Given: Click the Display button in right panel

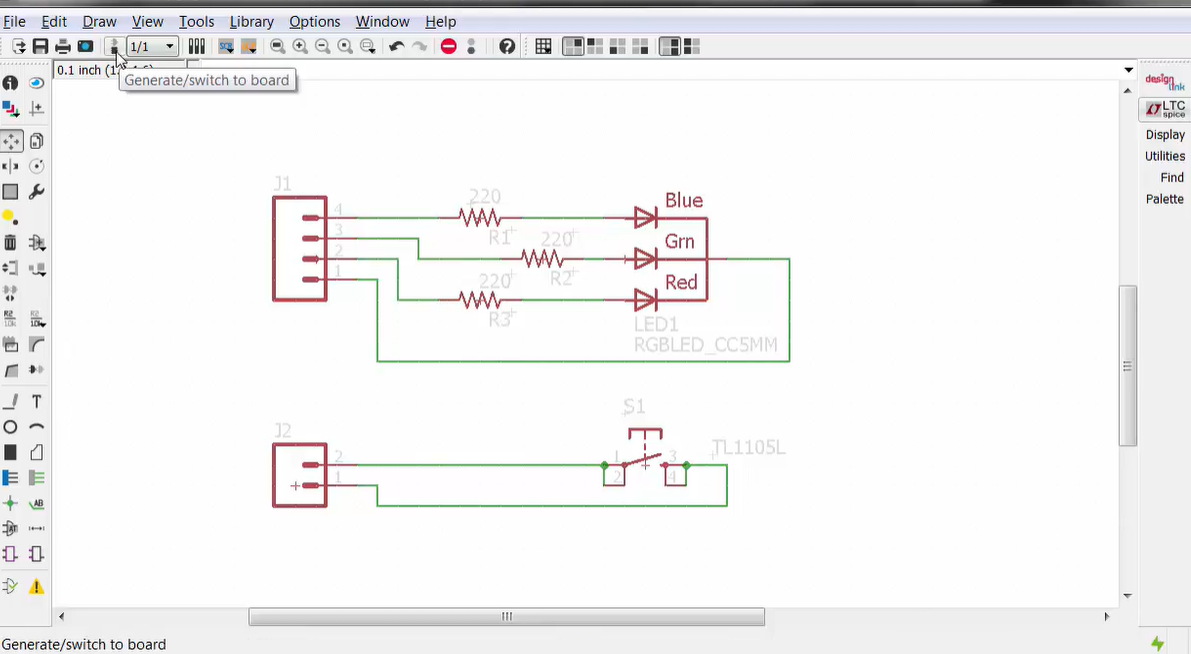Looking at the screenshot, I should 1165,134.
